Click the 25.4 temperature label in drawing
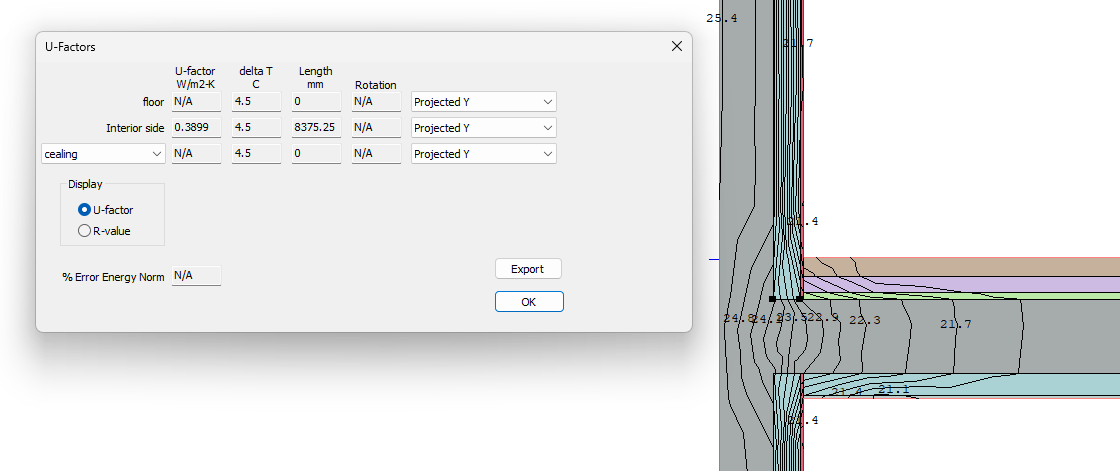This screenshot has width=1120, height=471. point(721,18)
